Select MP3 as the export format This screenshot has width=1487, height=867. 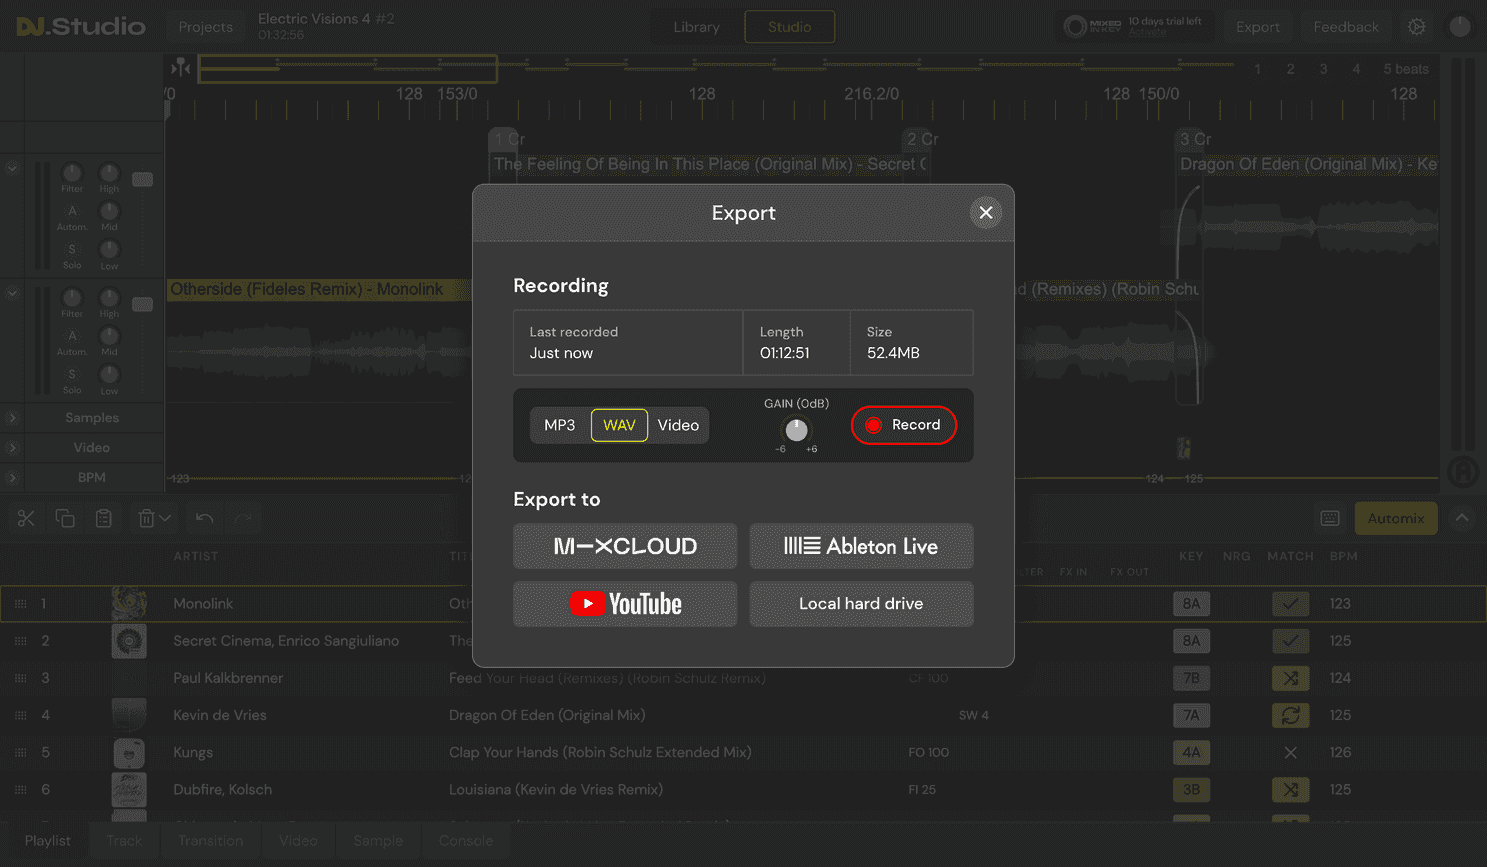[559, 425]
